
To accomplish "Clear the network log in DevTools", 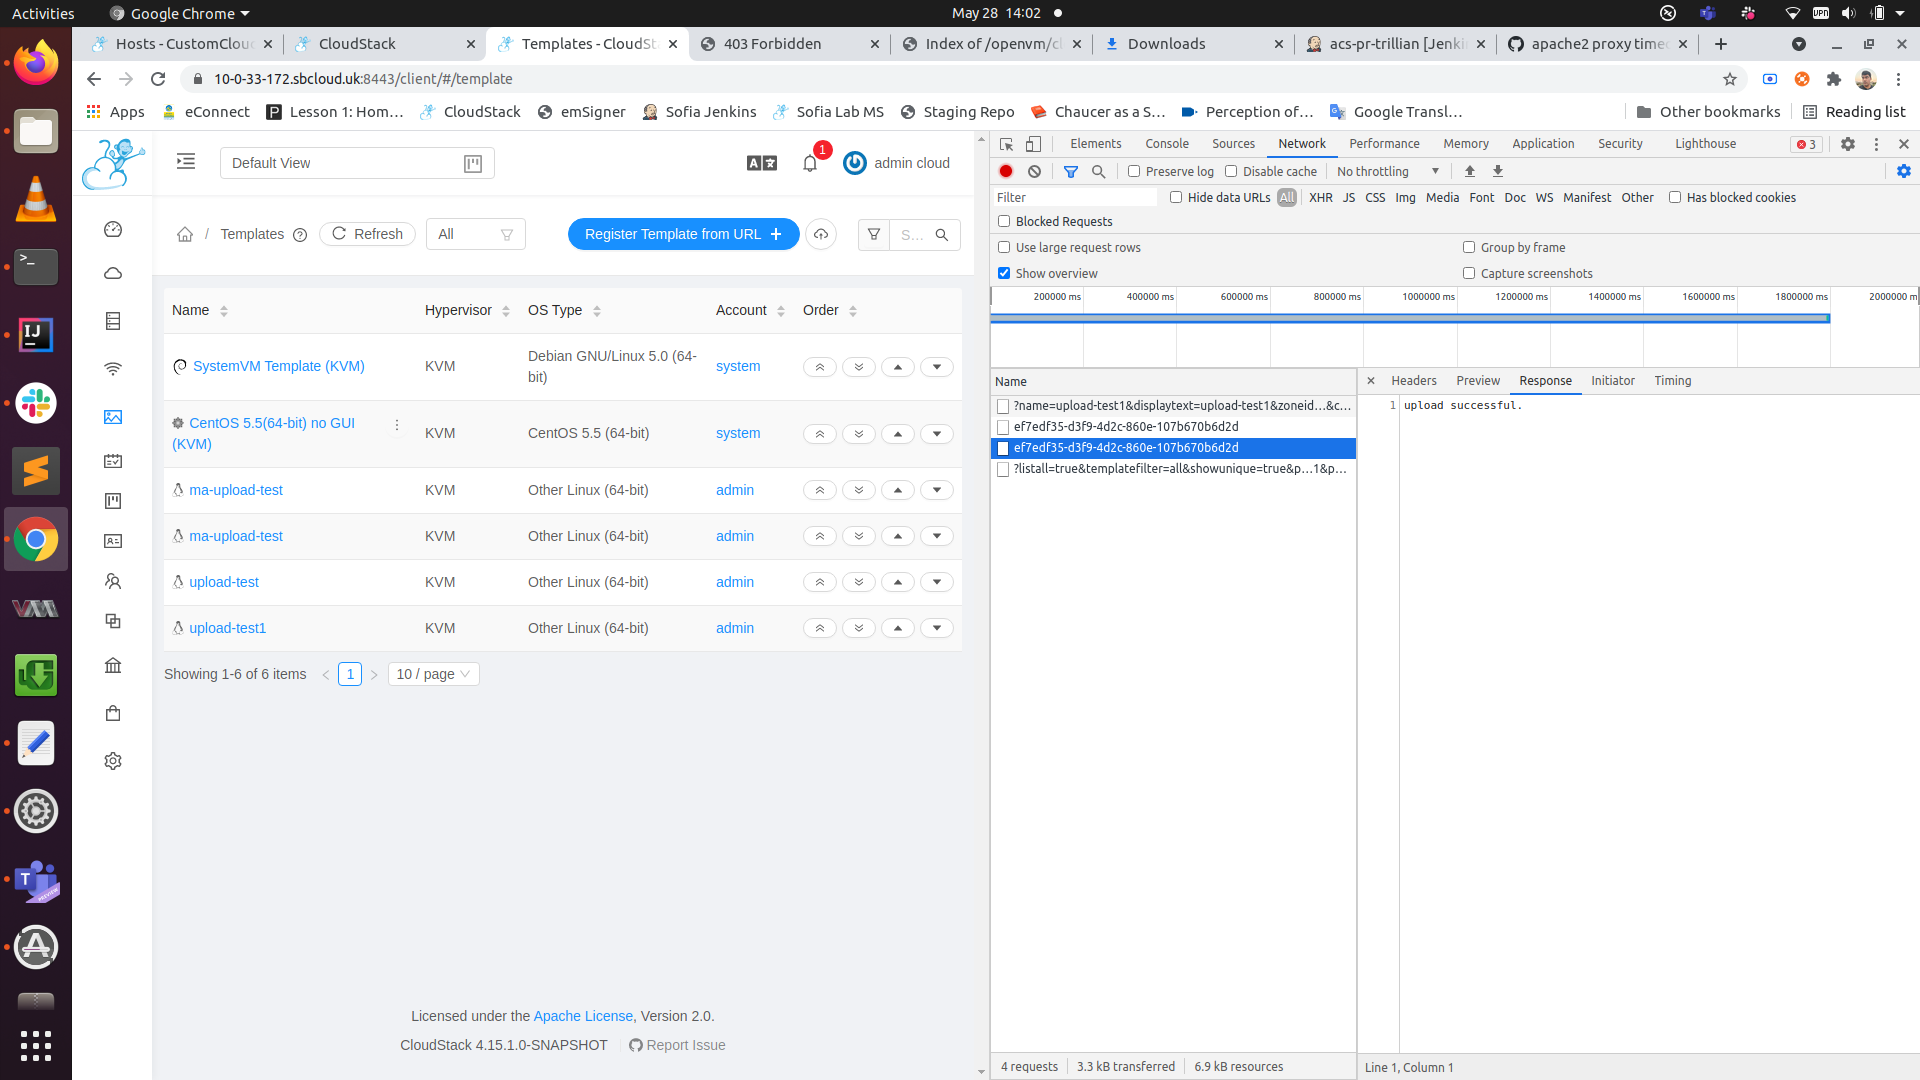I will 1035,172.
